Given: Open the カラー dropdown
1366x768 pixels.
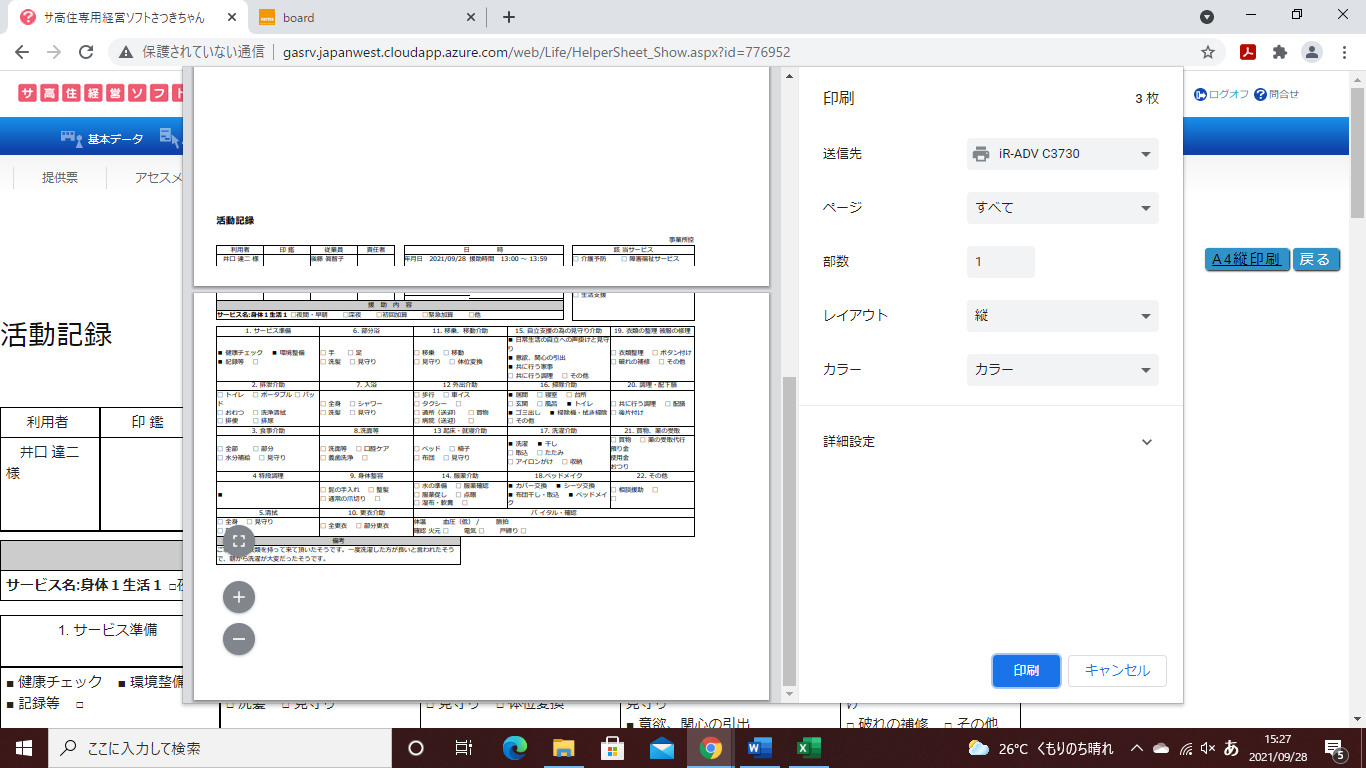Looking at the screenshot, I should coord(1062,370).
